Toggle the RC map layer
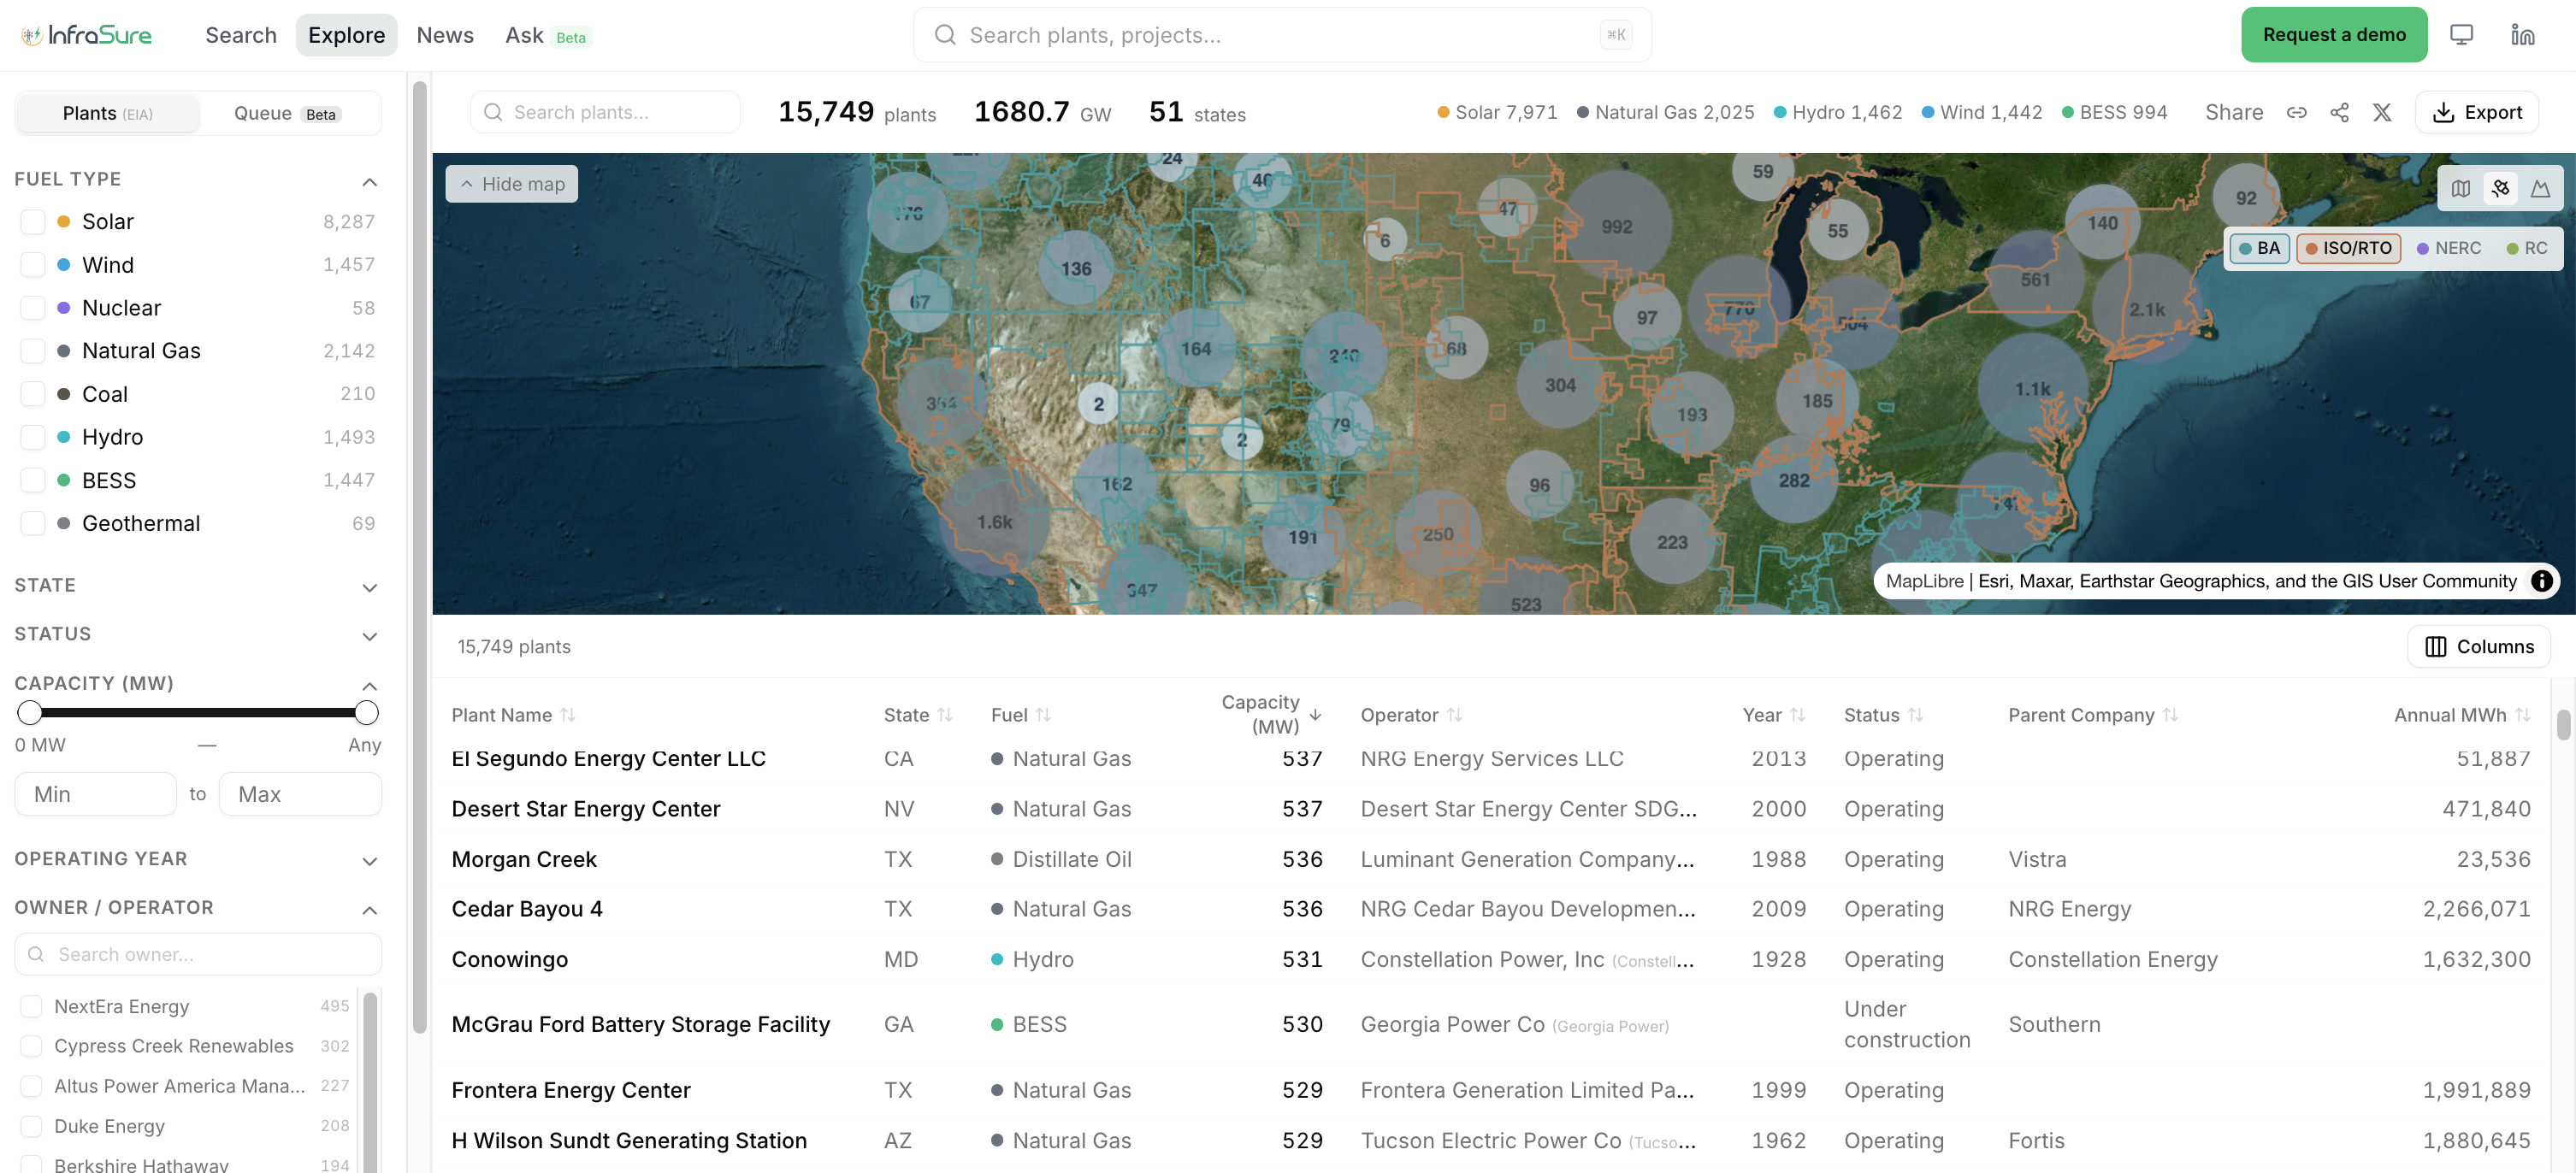 pos(2526,248)
